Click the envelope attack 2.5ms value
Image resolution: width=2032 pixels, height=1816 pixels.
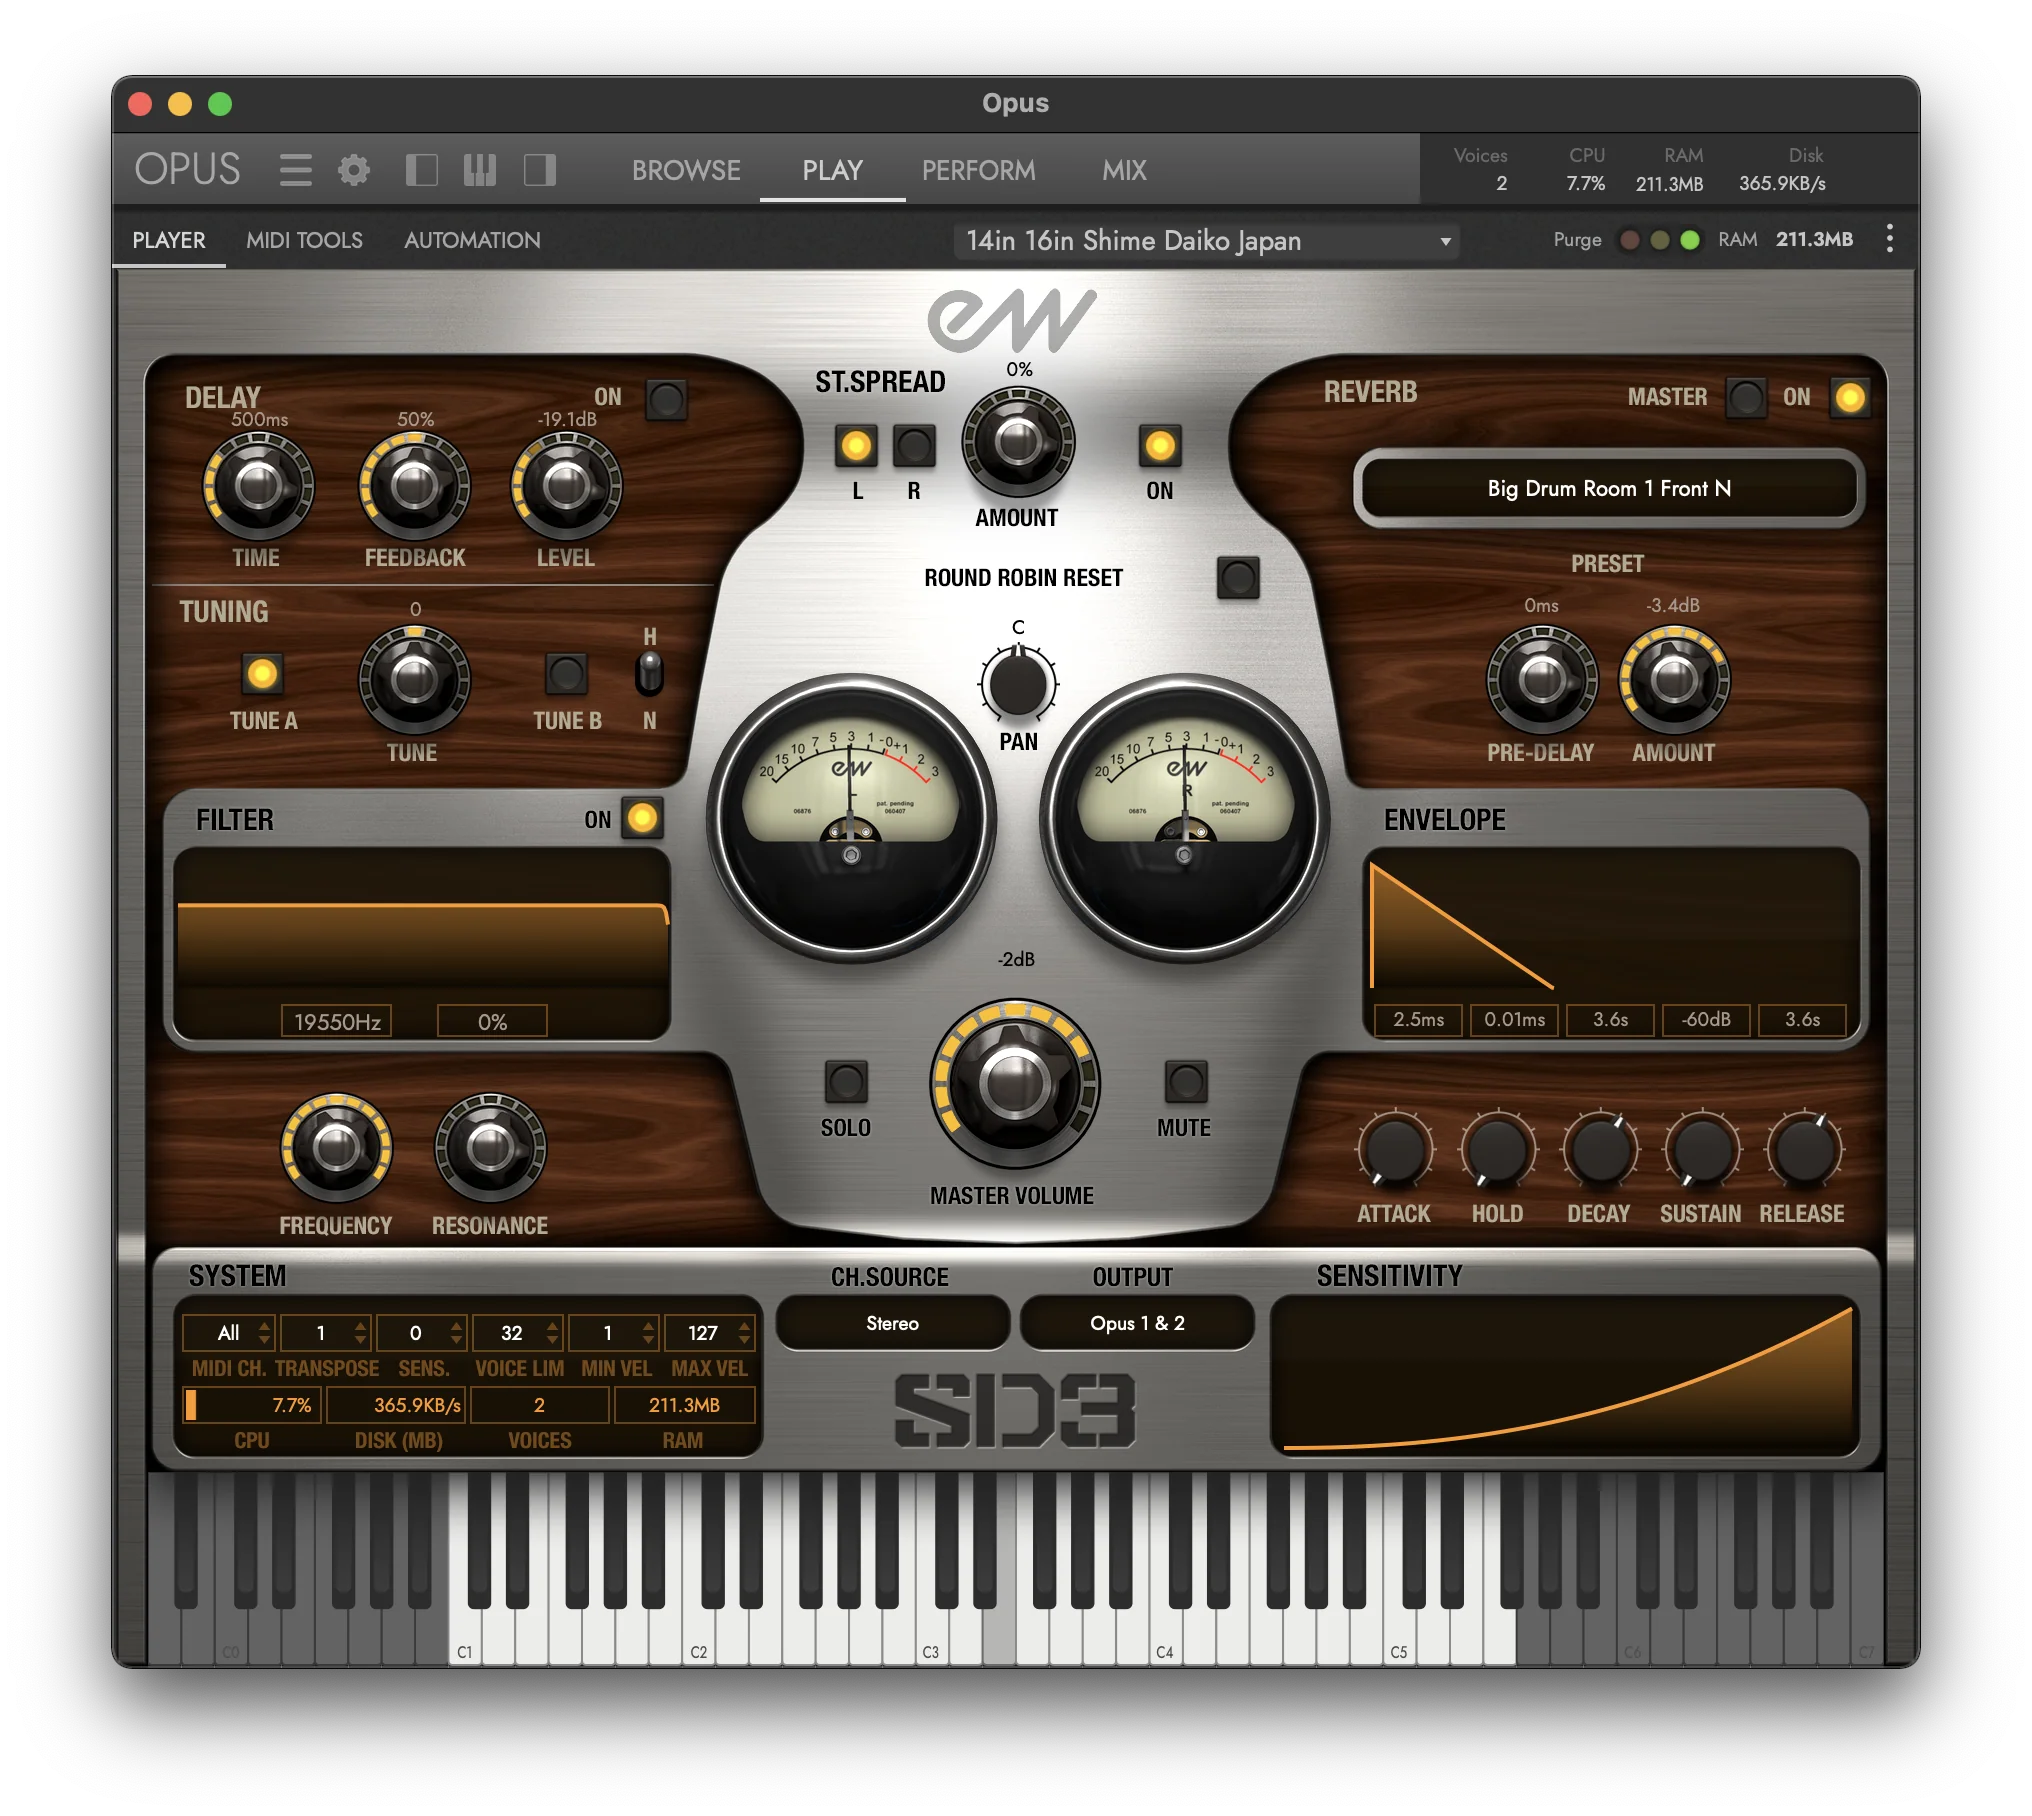1418,1019
